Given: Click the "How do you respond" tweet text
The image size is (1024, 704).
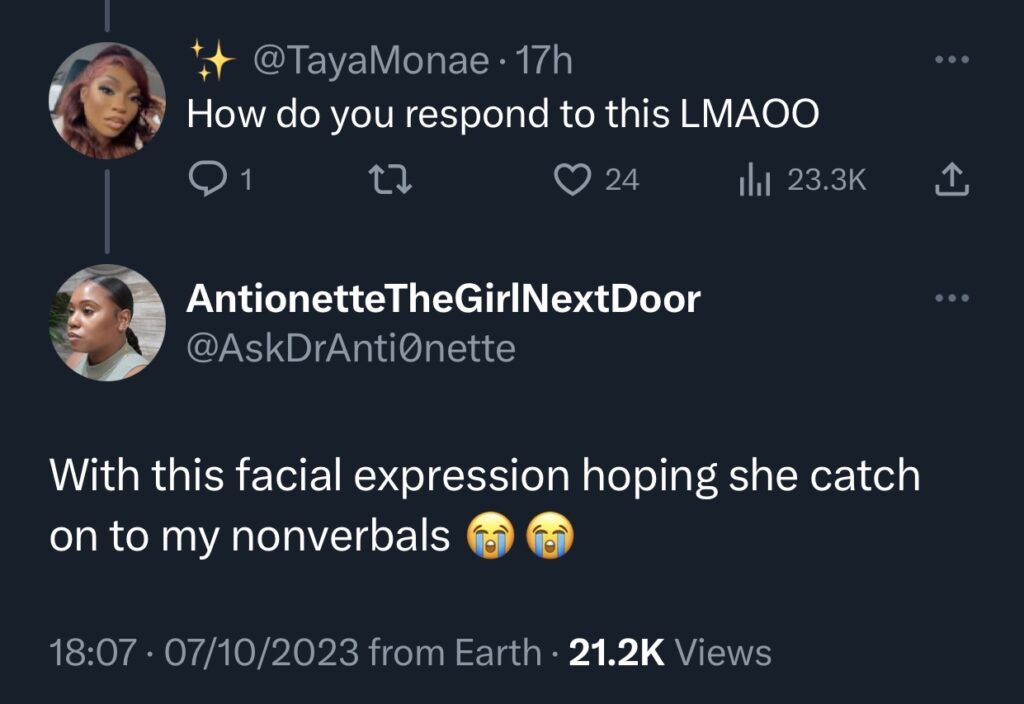Looking at the screenshot, I should click(x=503, y=115).
